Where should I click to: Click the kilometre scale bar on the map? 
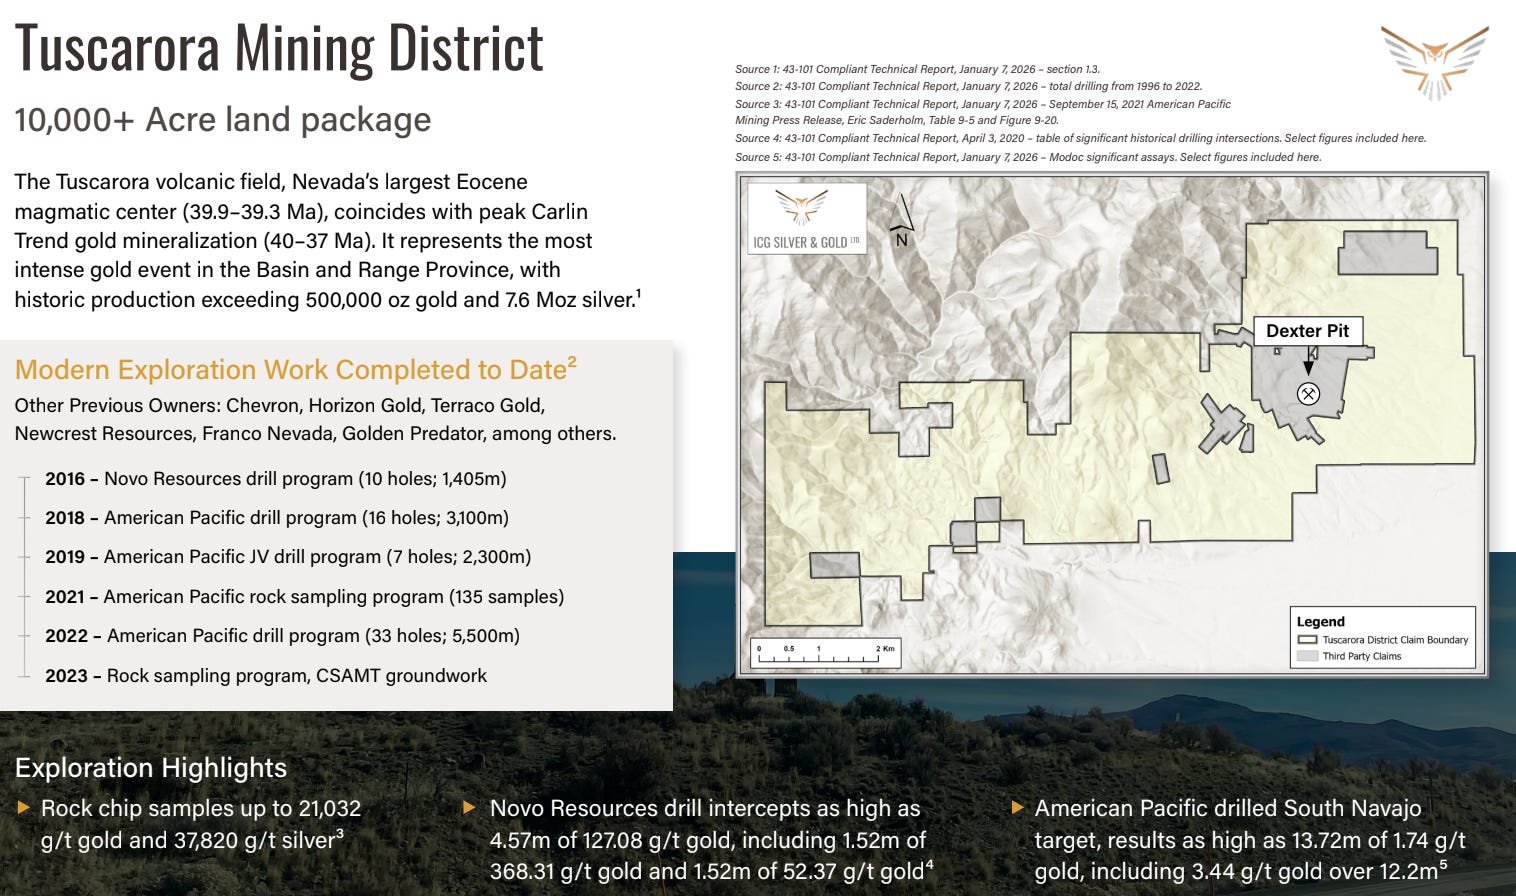[826, 653]
